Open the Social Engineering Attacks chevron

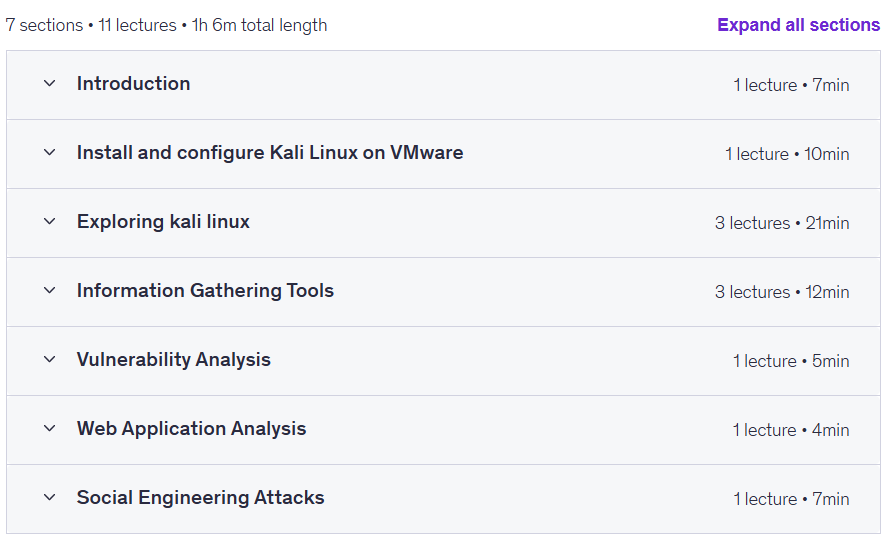(50, 498)
